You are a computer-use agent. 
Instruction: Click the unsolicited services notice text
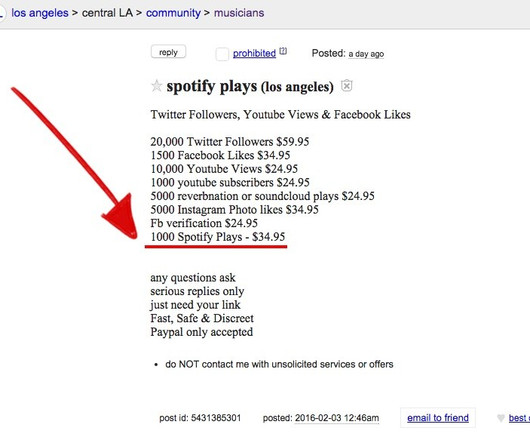[x=279, y=364]
